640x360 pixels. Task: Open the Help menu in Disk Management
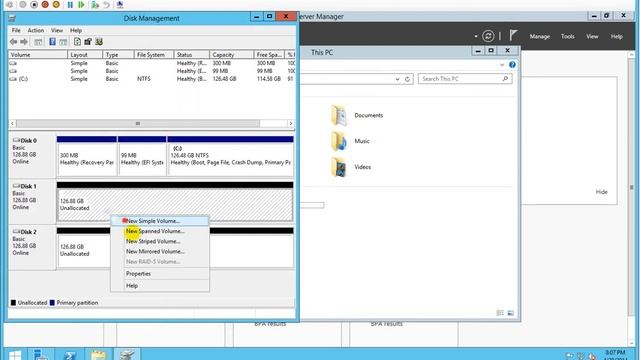coord(76,31)
